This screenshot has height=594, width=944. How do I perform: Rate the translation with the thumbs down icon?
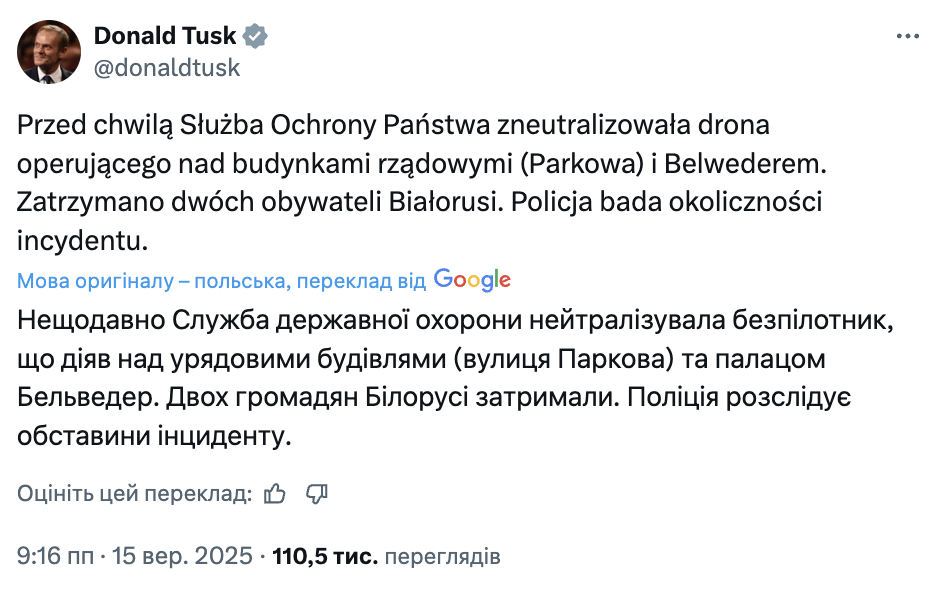coord(317,493)
